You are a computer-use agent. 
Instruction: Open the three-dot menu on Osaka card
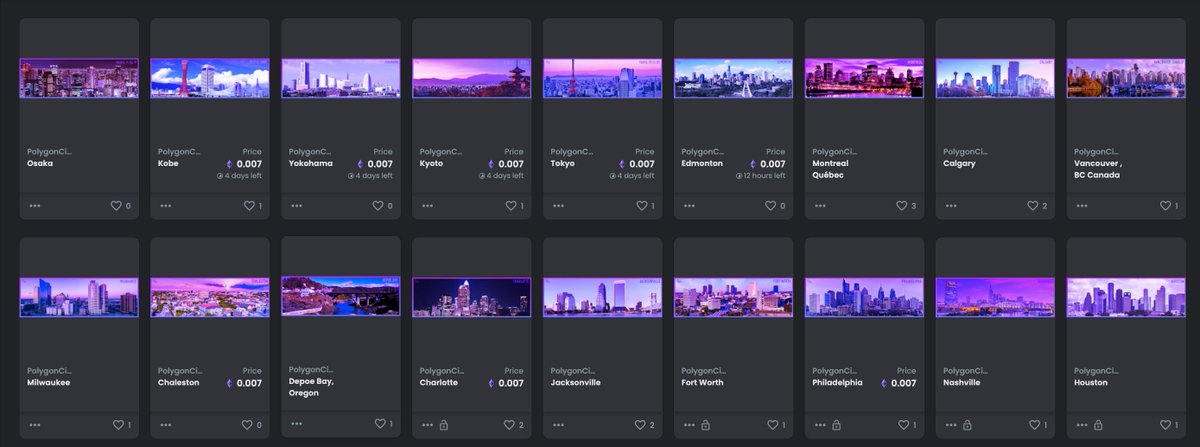coord(35,206)
